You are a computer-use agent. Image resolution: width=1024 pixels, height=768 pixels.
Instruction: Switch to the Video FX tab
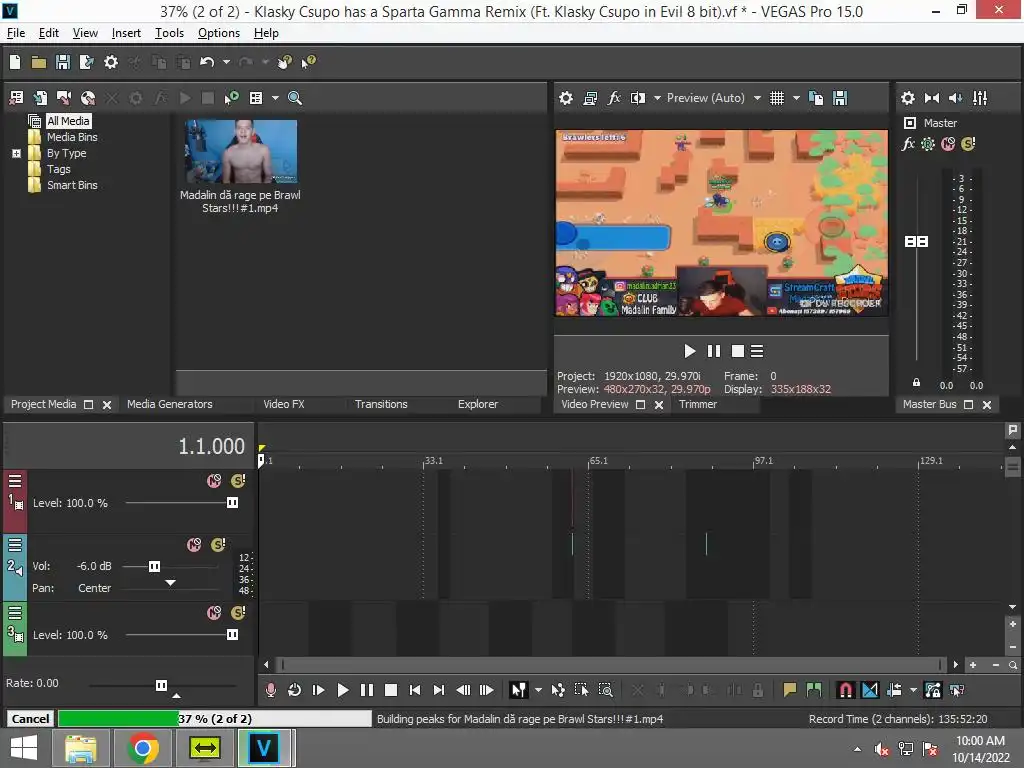point(283,404)
